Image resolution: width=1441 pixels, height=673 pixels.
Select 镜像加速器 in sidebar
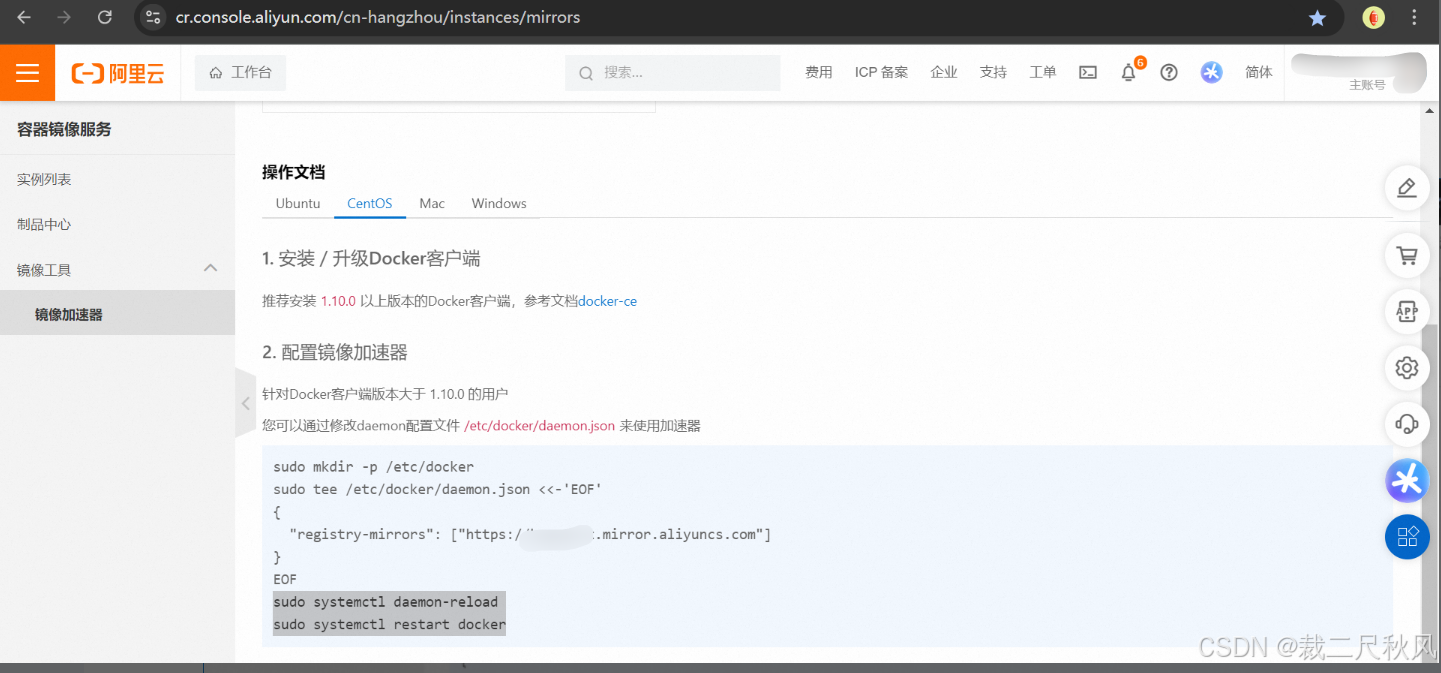(117, 315)
